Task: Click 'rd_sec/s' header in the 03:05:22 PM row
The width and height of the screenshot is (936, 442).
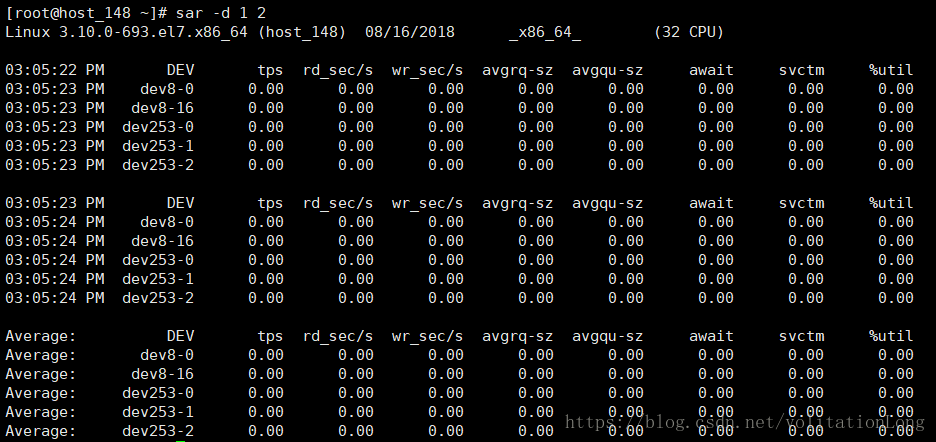Action: point(338,70)
